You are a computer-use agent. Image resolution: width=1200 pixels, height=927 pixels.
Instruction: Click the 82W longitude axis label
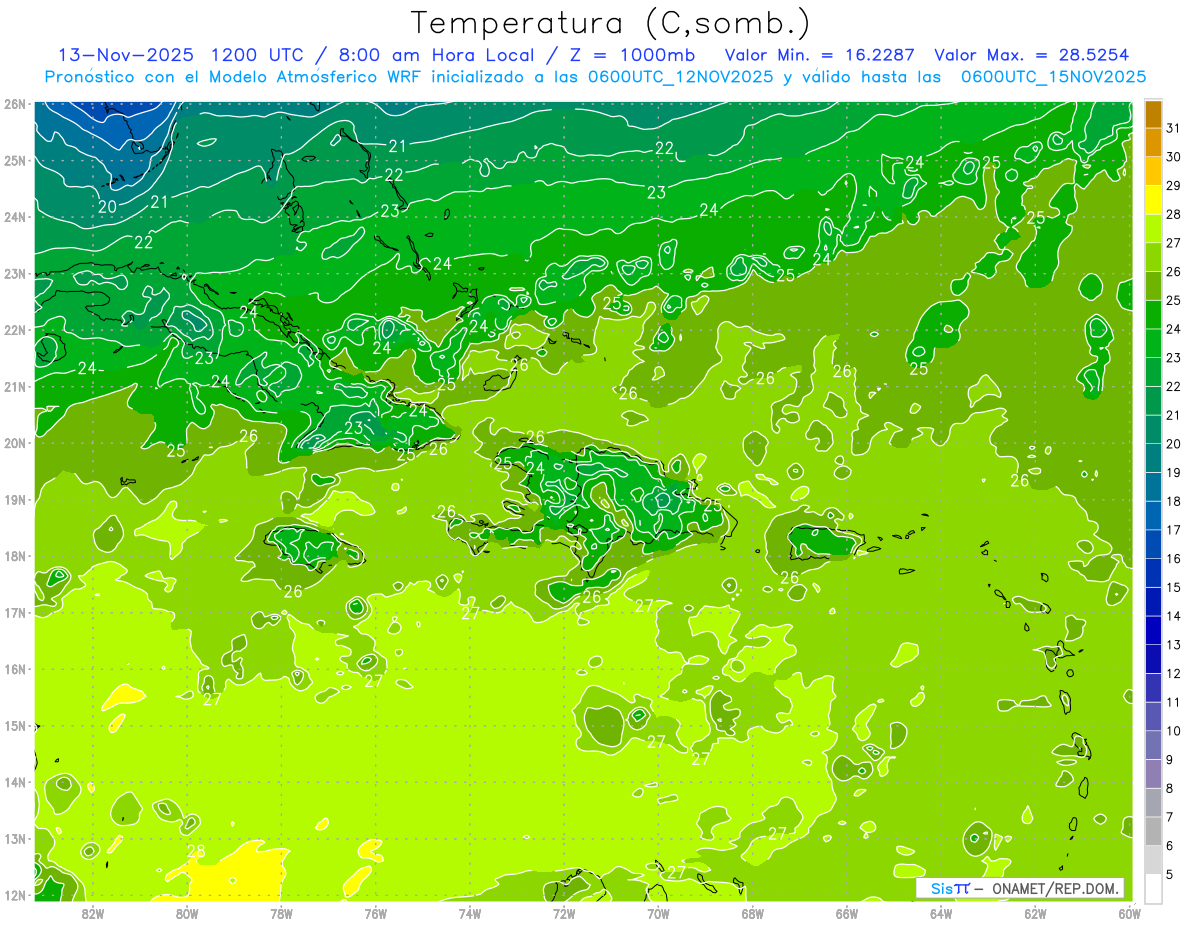click(x=93, y=913)
